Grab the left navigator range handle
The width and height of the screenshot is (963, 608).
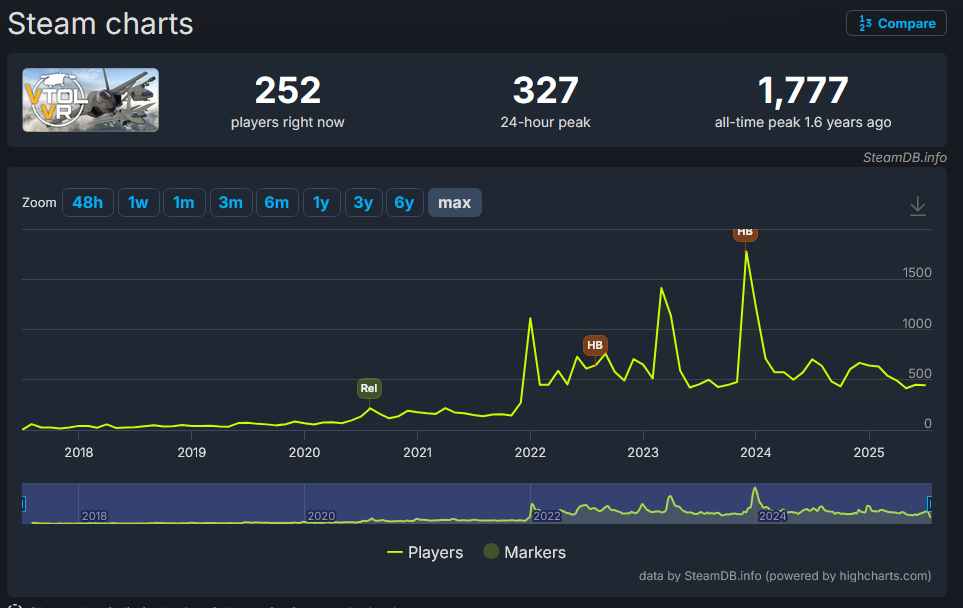23,504
